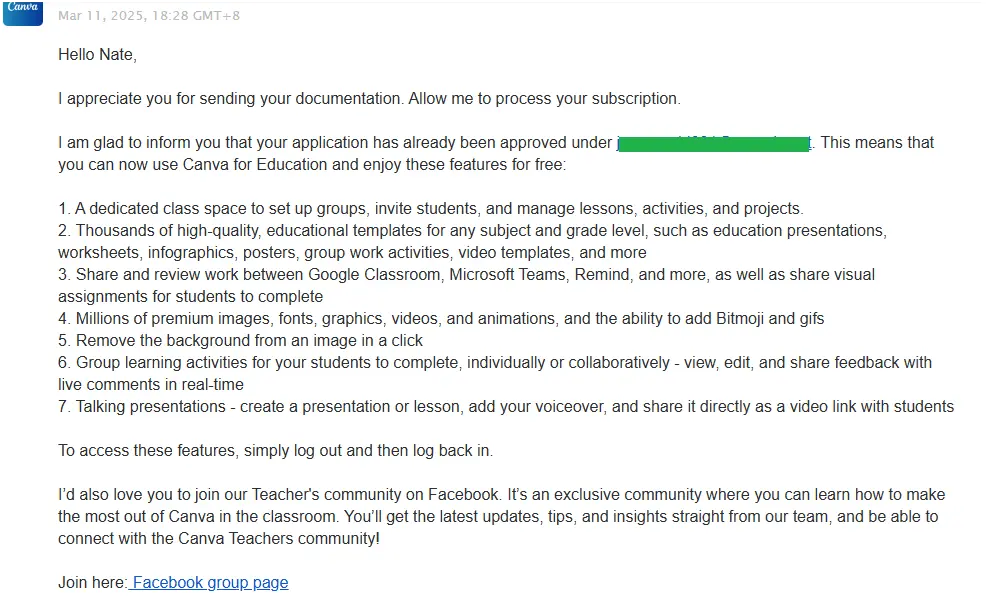
Task: Click feature item 5 Remove the background
Action: [x=240, y=340]
